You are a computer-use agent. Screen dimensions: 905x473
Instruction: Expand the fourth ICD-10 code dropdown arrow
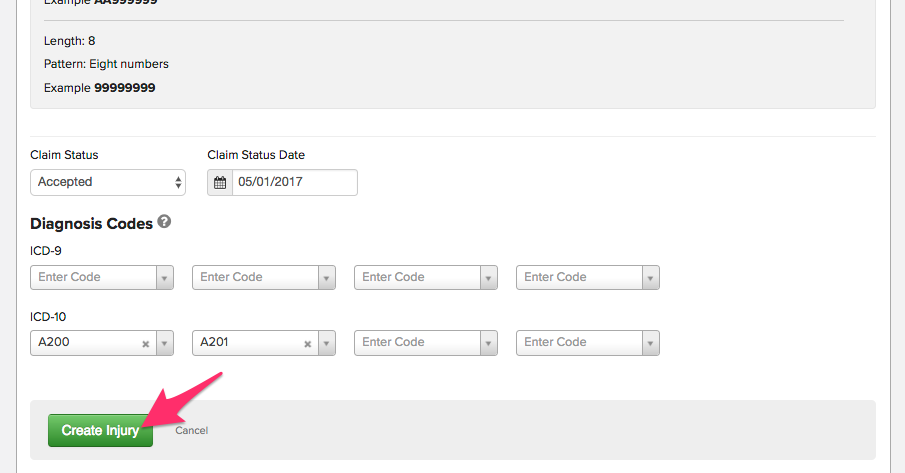pyautogui.click(x=650, y=343)
